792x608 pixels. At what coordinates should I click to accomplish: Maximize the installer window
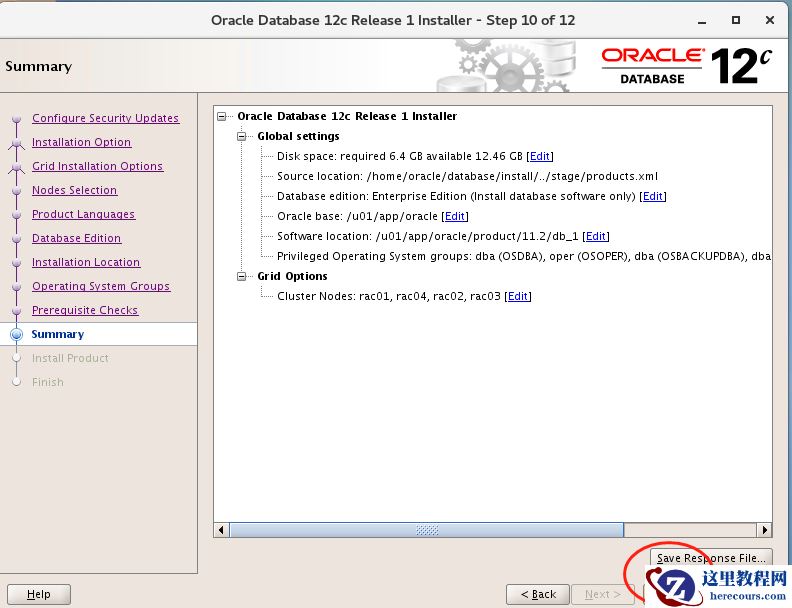point(736,20)
